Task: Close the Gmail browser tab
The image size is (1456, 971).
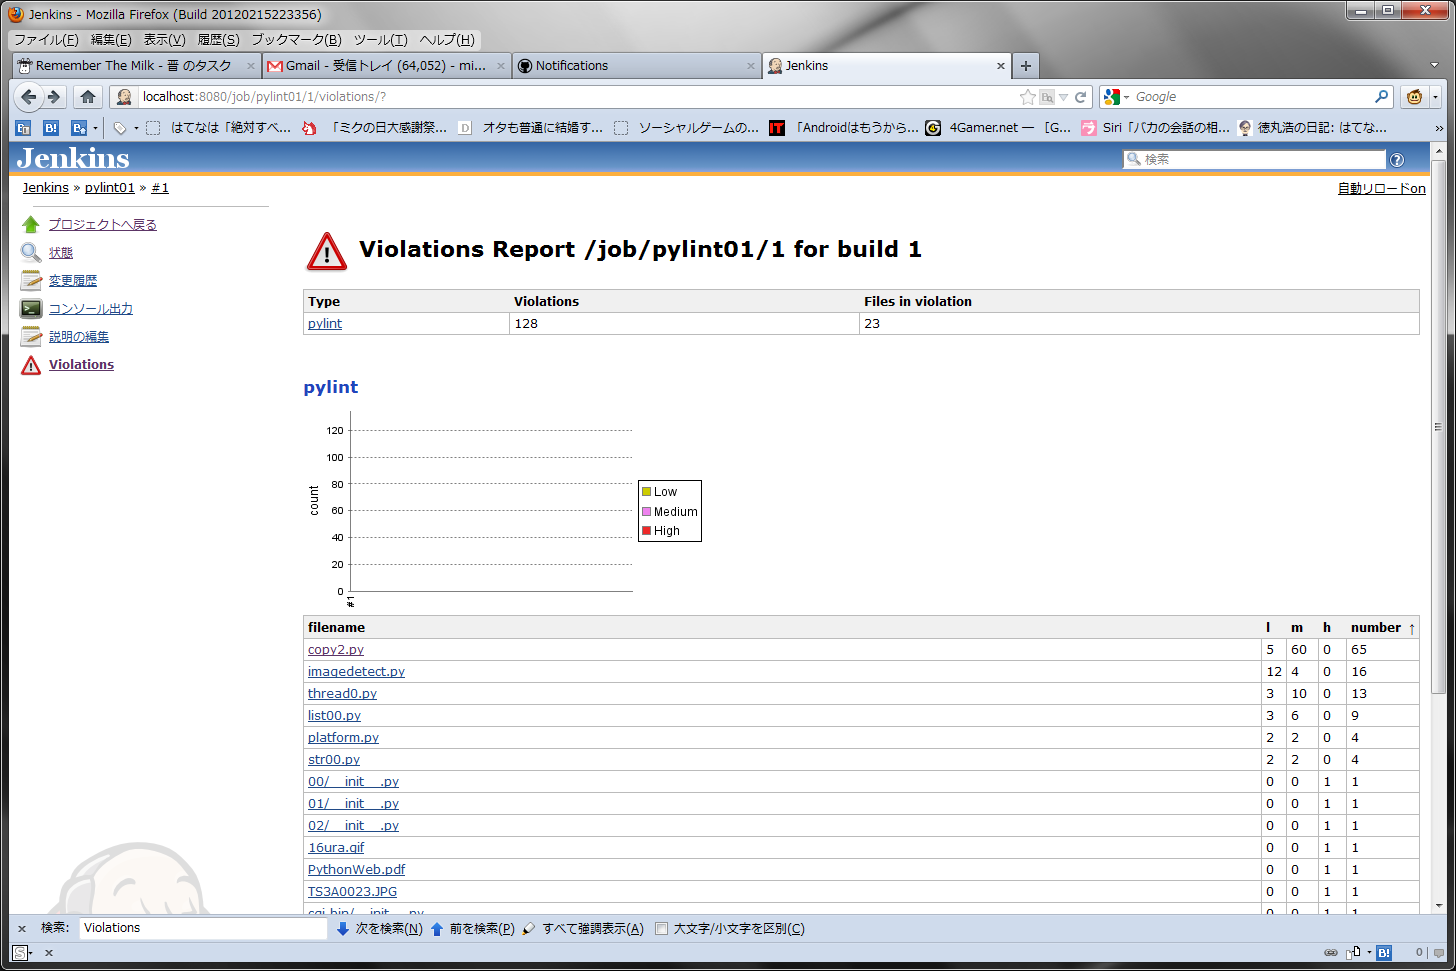Action: click(501, 66)
